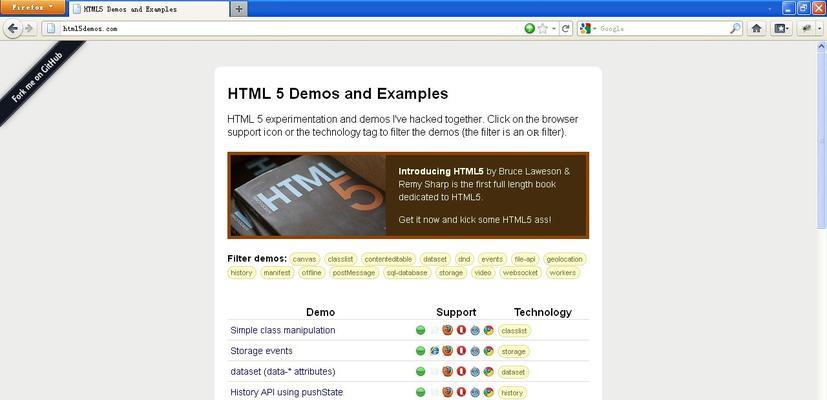Open the search engine dropdown beside Google icon
The image size is (827, 400).
point(594,29)
